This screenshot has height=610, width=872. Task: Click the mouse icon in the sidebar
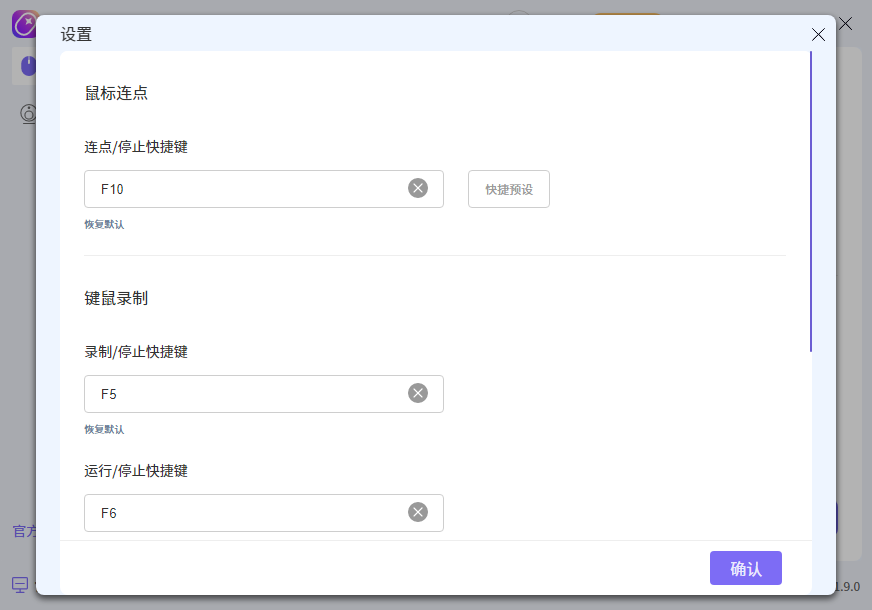27,66
